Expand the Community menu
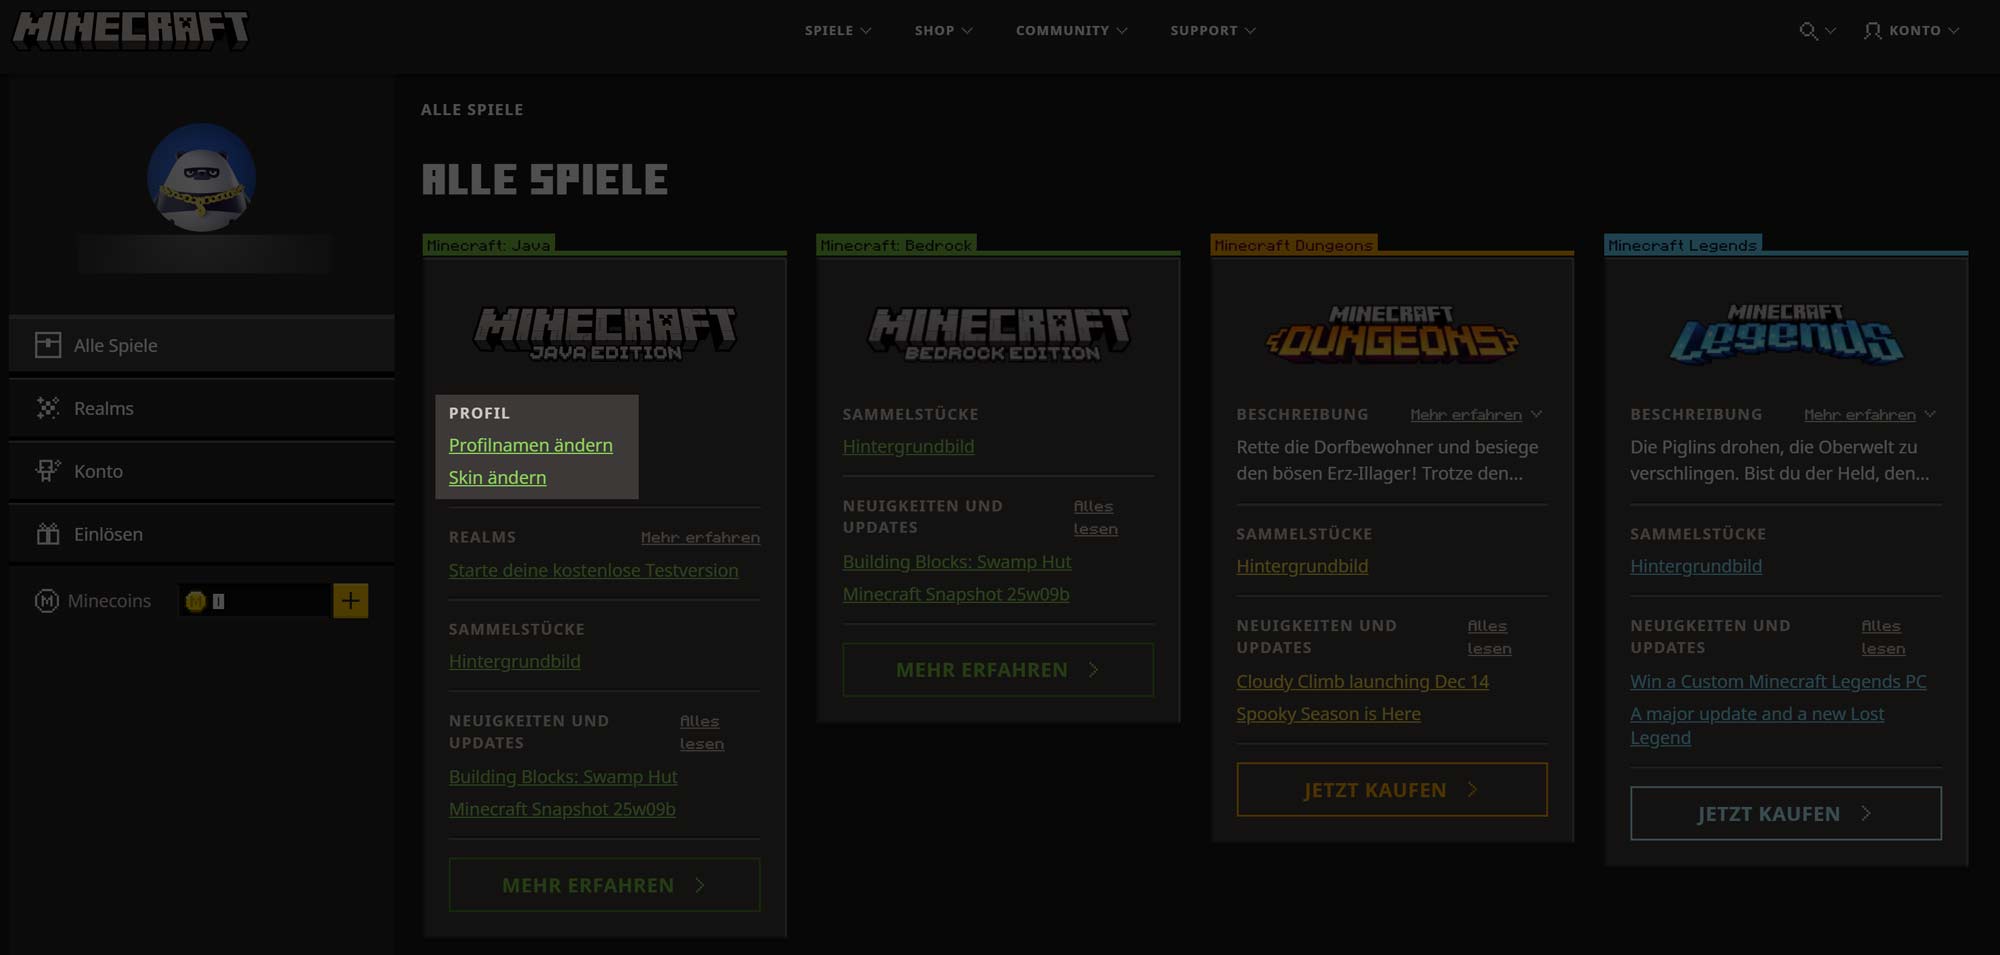This screenshot has width=2000, height=955. (1072, 31)
